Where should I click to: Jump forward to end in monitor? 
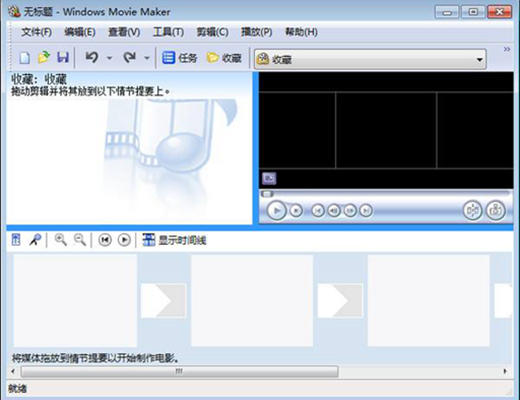pos(366,211)
